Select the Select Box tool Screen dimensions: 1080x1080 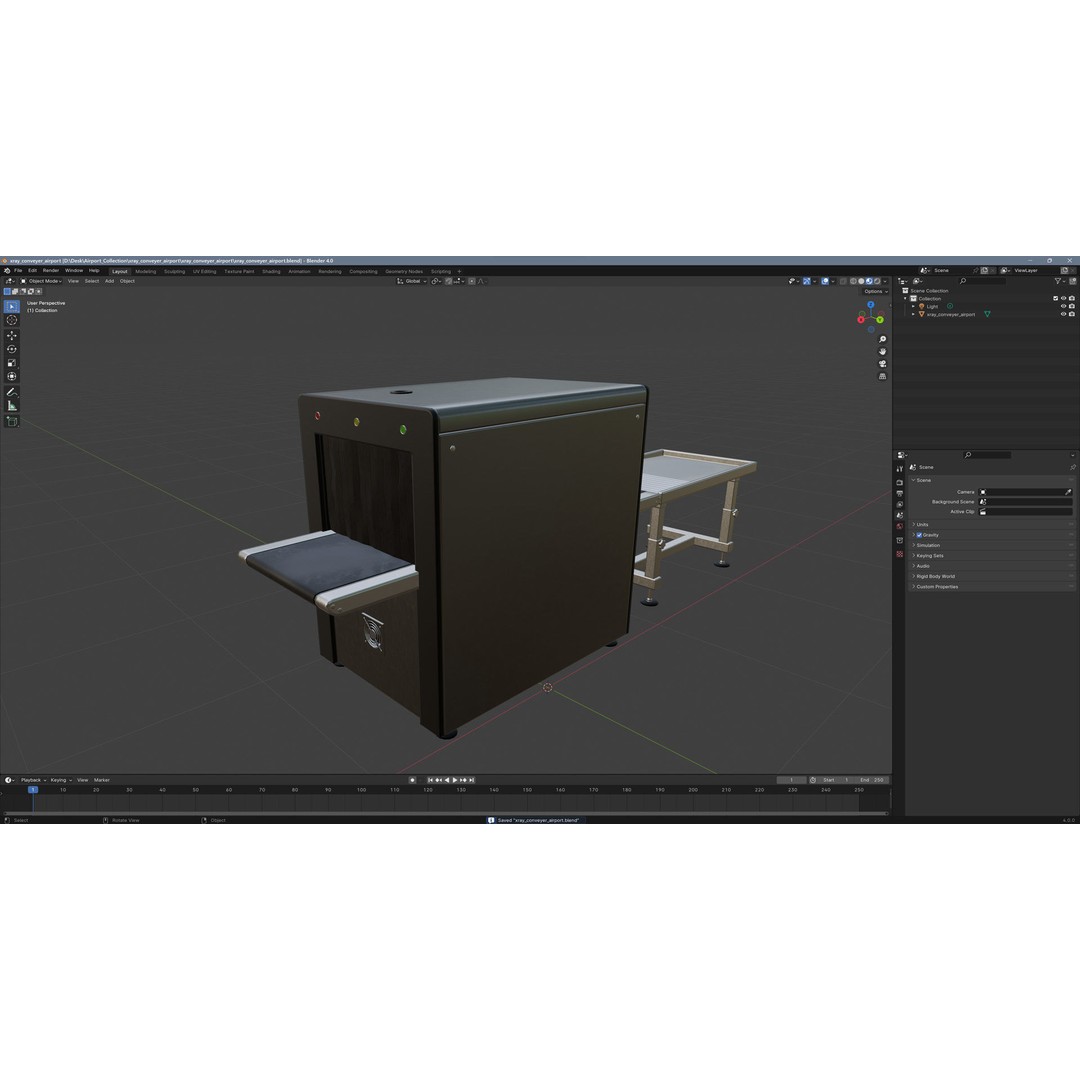coord(12,307)
